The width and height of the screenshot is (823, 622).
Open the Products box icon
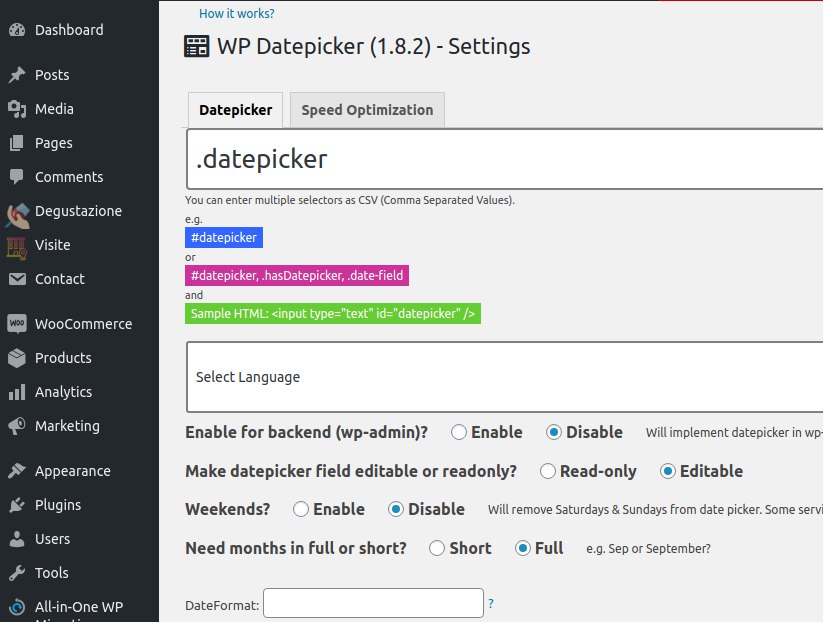tap(16, 358)
